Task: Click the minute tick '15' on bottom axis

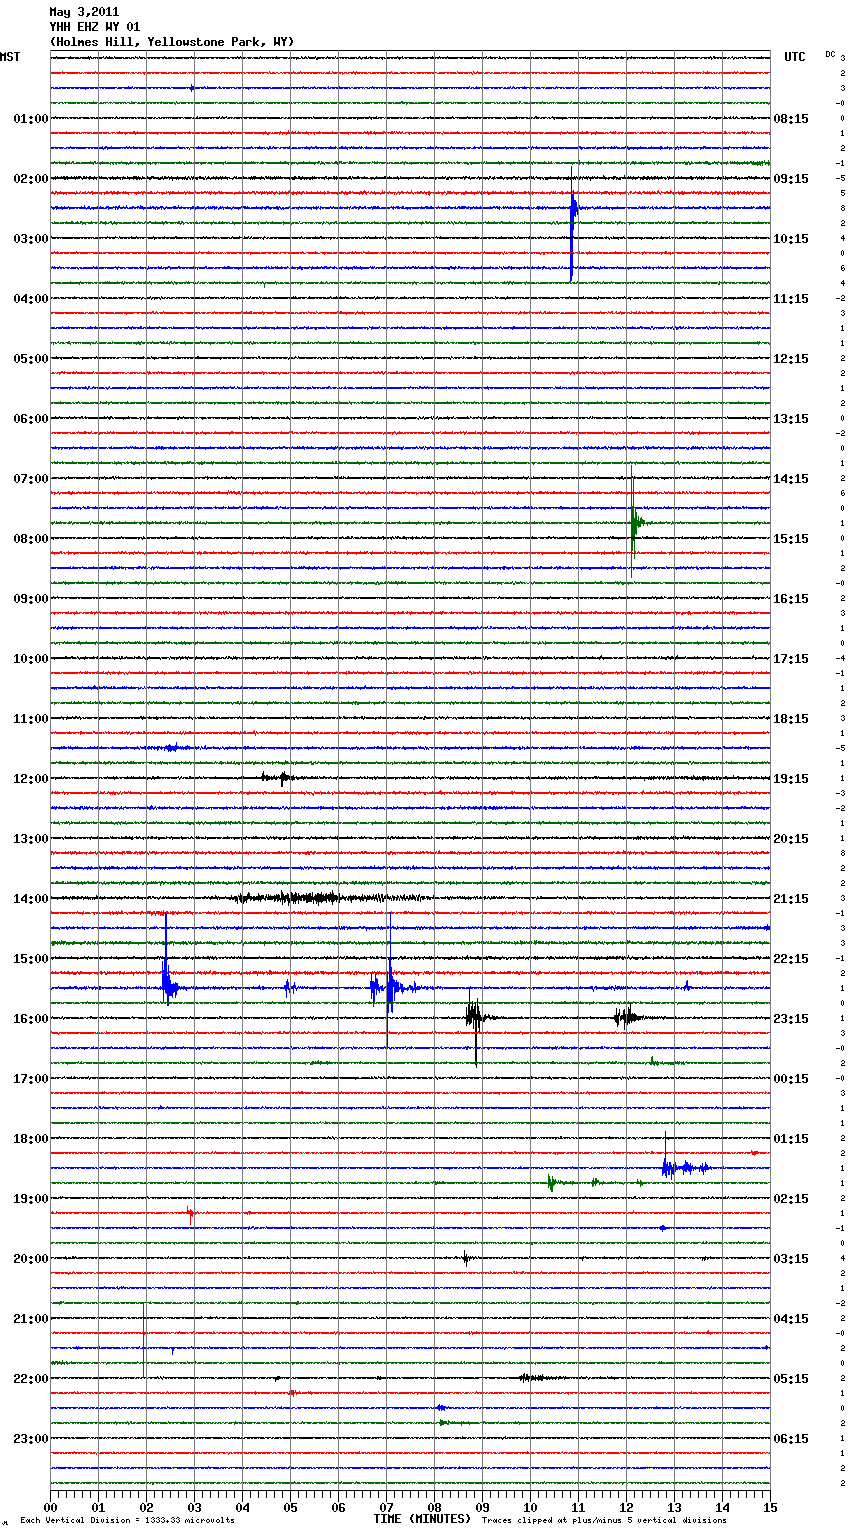Action: [770, 1507]
